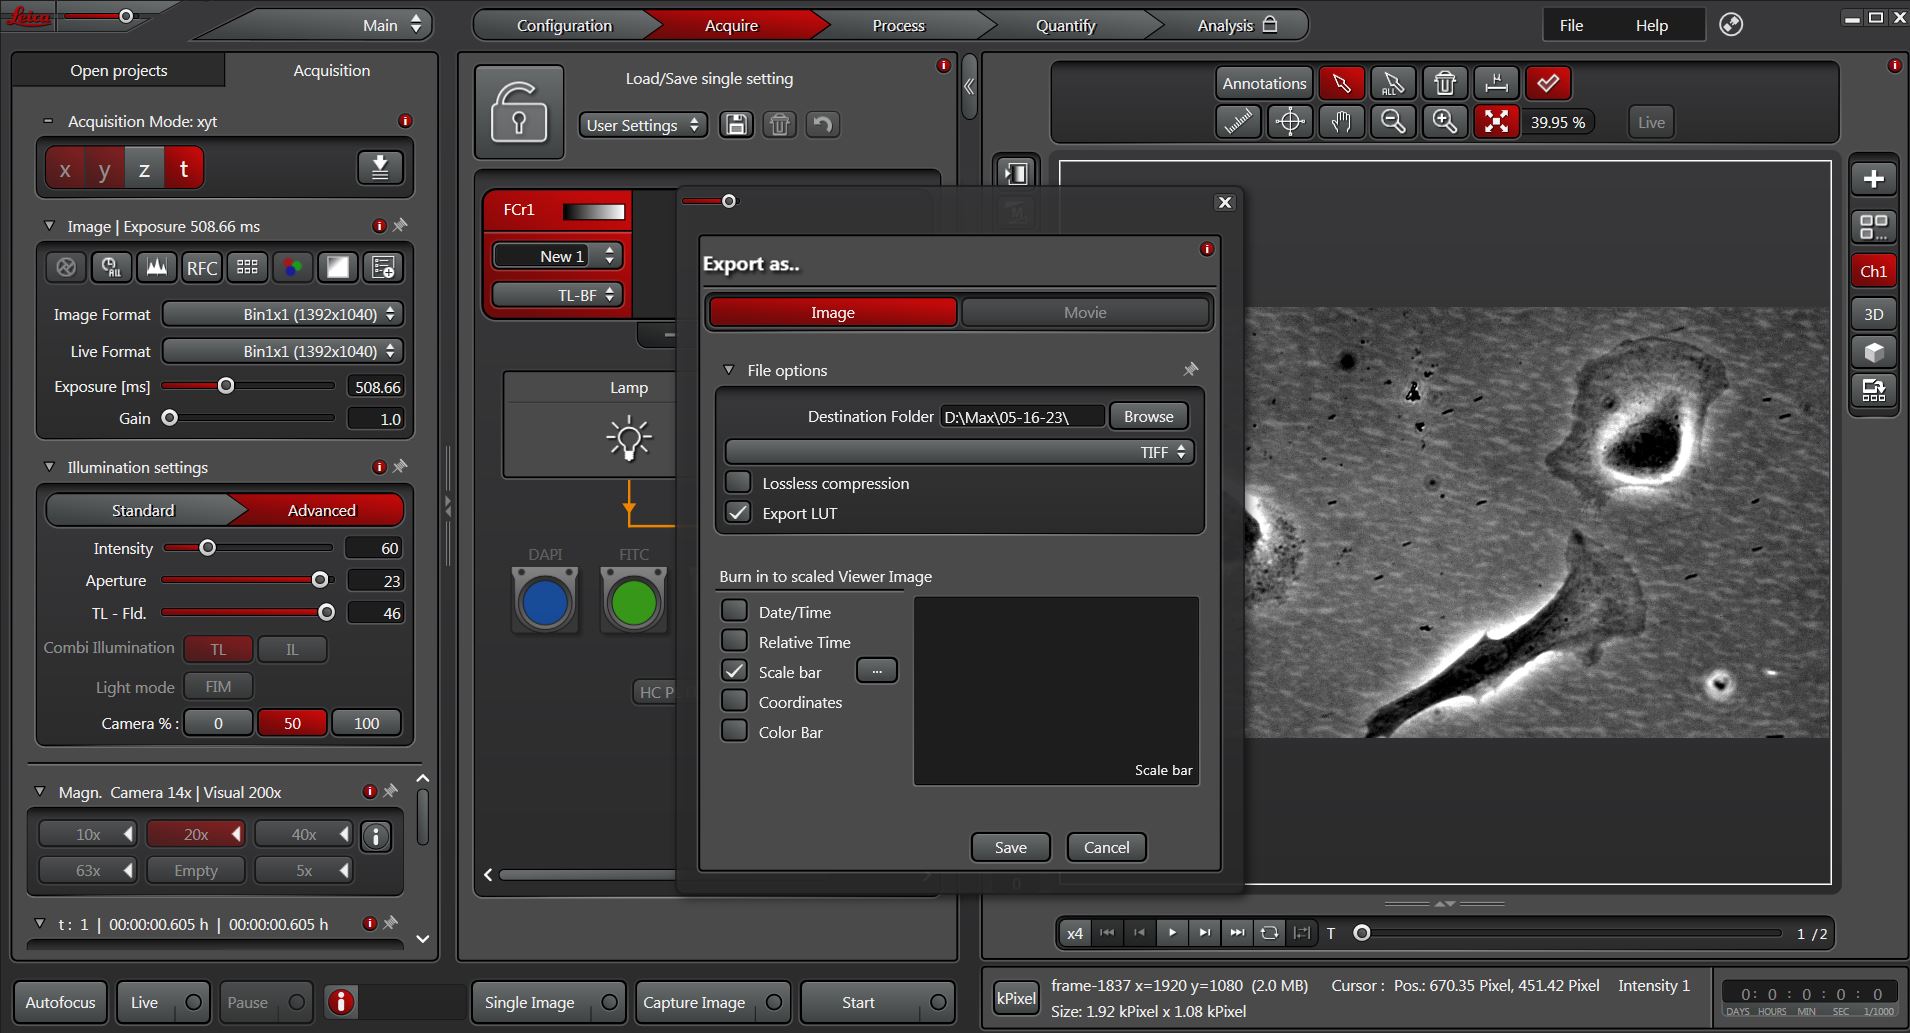Click the save setting floppy disk icon
This screenshot has width=1910, height=1033.
coord(736,125)
